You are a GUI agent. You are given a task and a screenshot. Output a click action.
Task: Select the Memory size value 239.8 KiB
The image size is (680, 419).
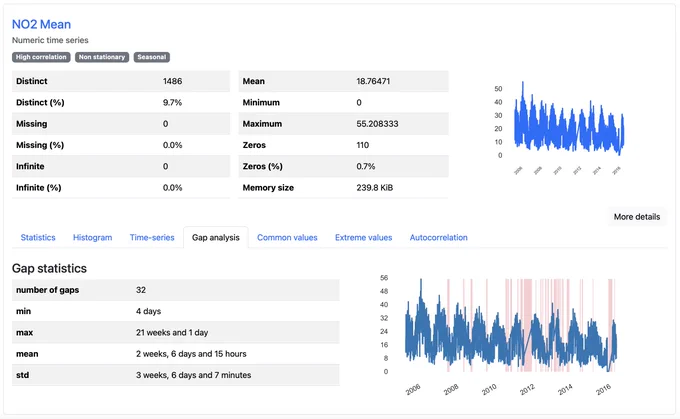tap(375, 187)
